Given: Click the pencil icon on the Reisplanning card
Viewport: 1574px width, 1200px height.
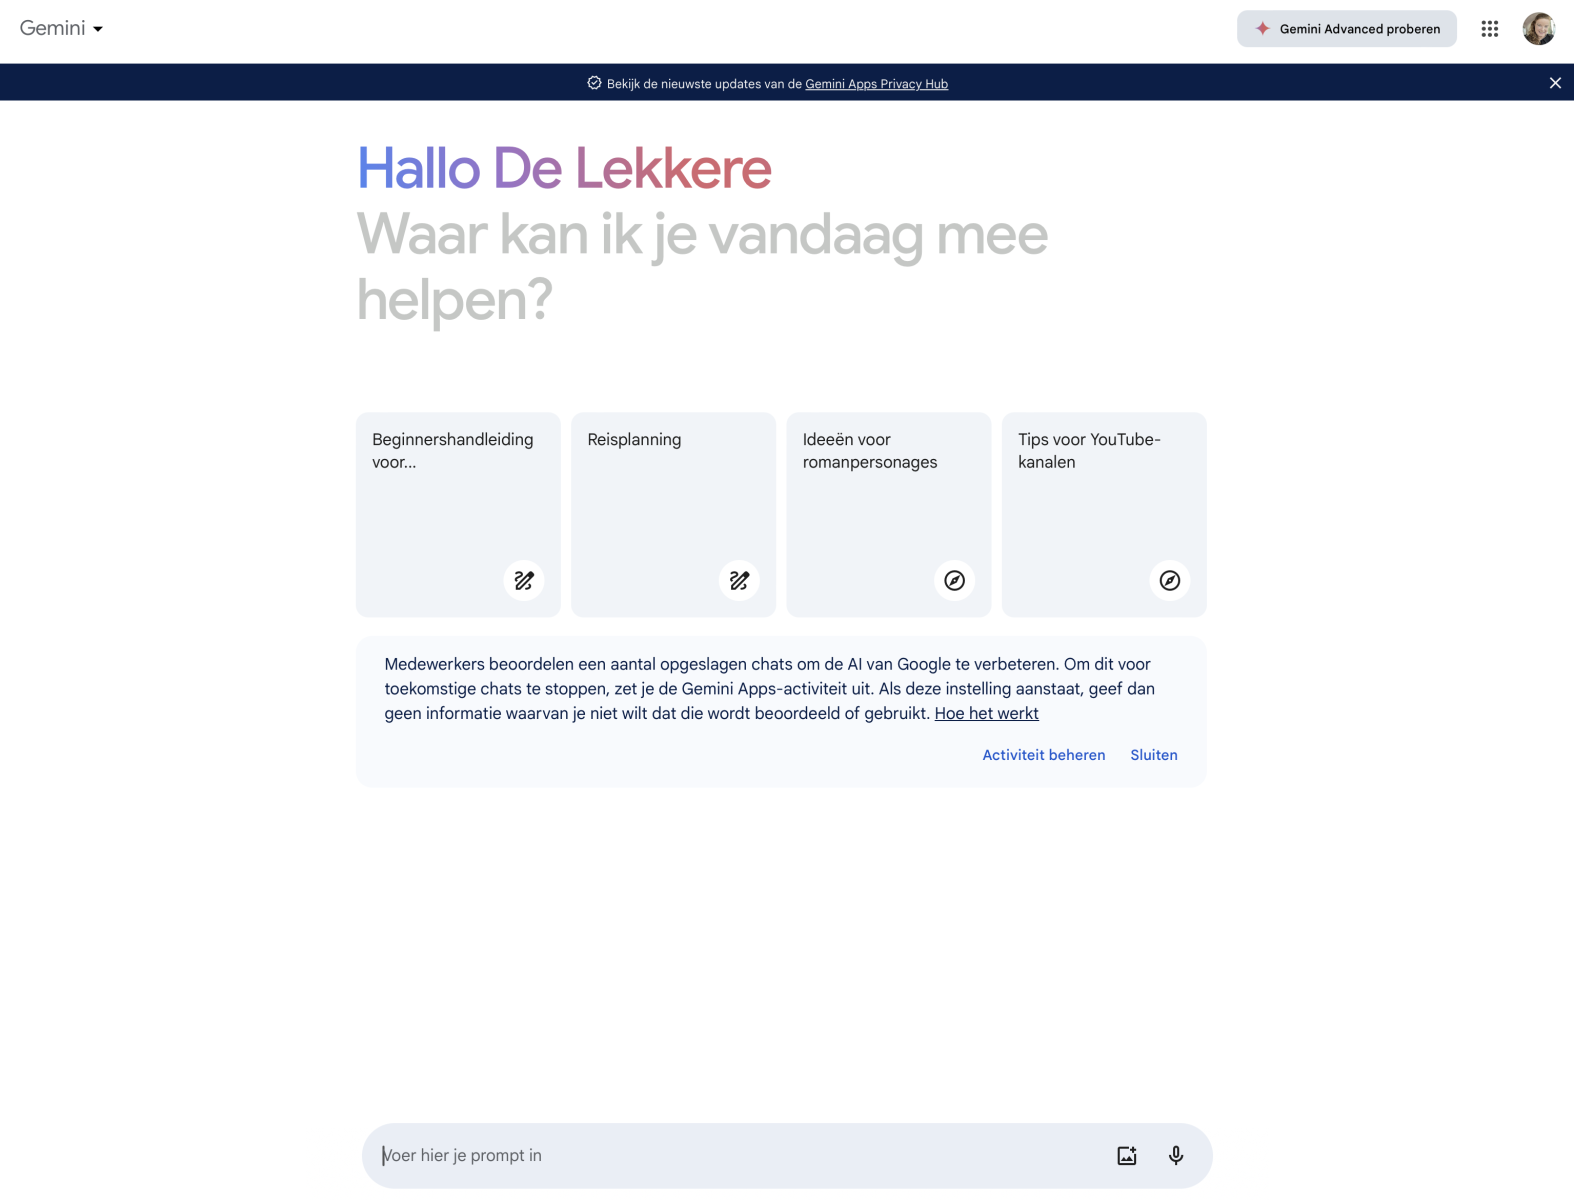Looking at the screenshot, I should tap(739, 580).
